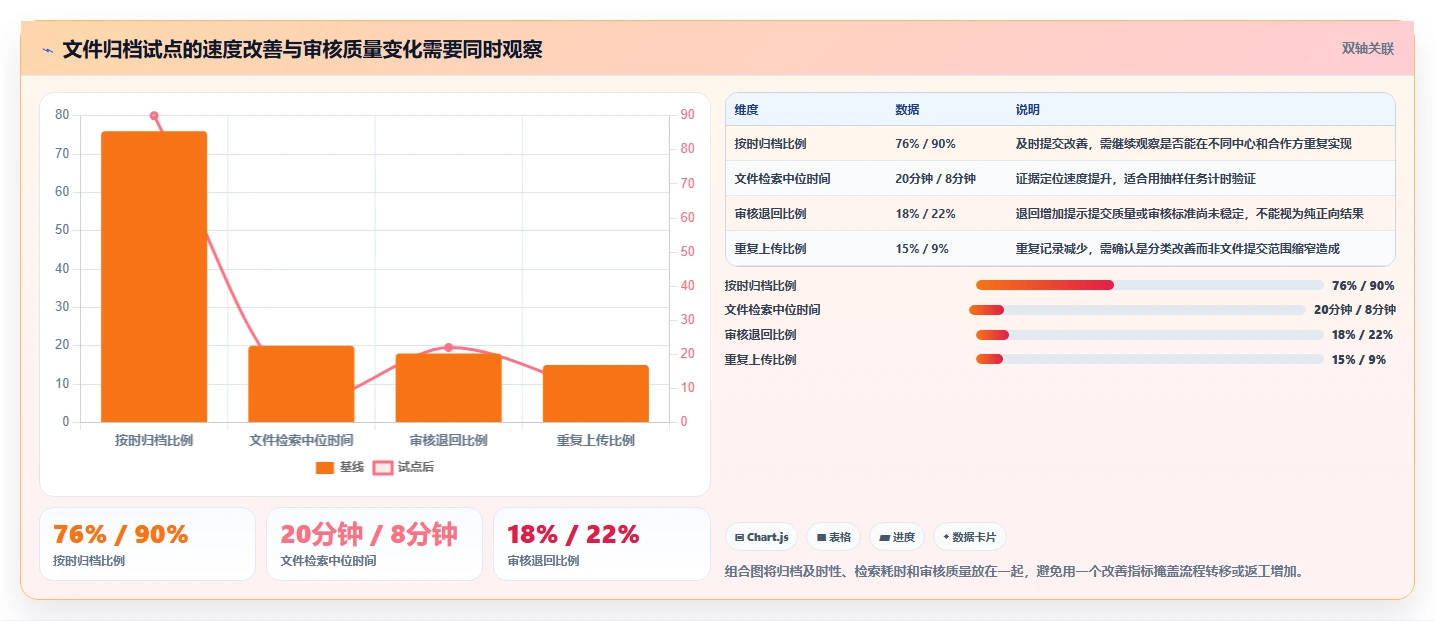Screen dimensions: 1435x621
Task: Click the 重复上传比例 bar in chart
Action: pyautogui.click(x=596, y=394)
